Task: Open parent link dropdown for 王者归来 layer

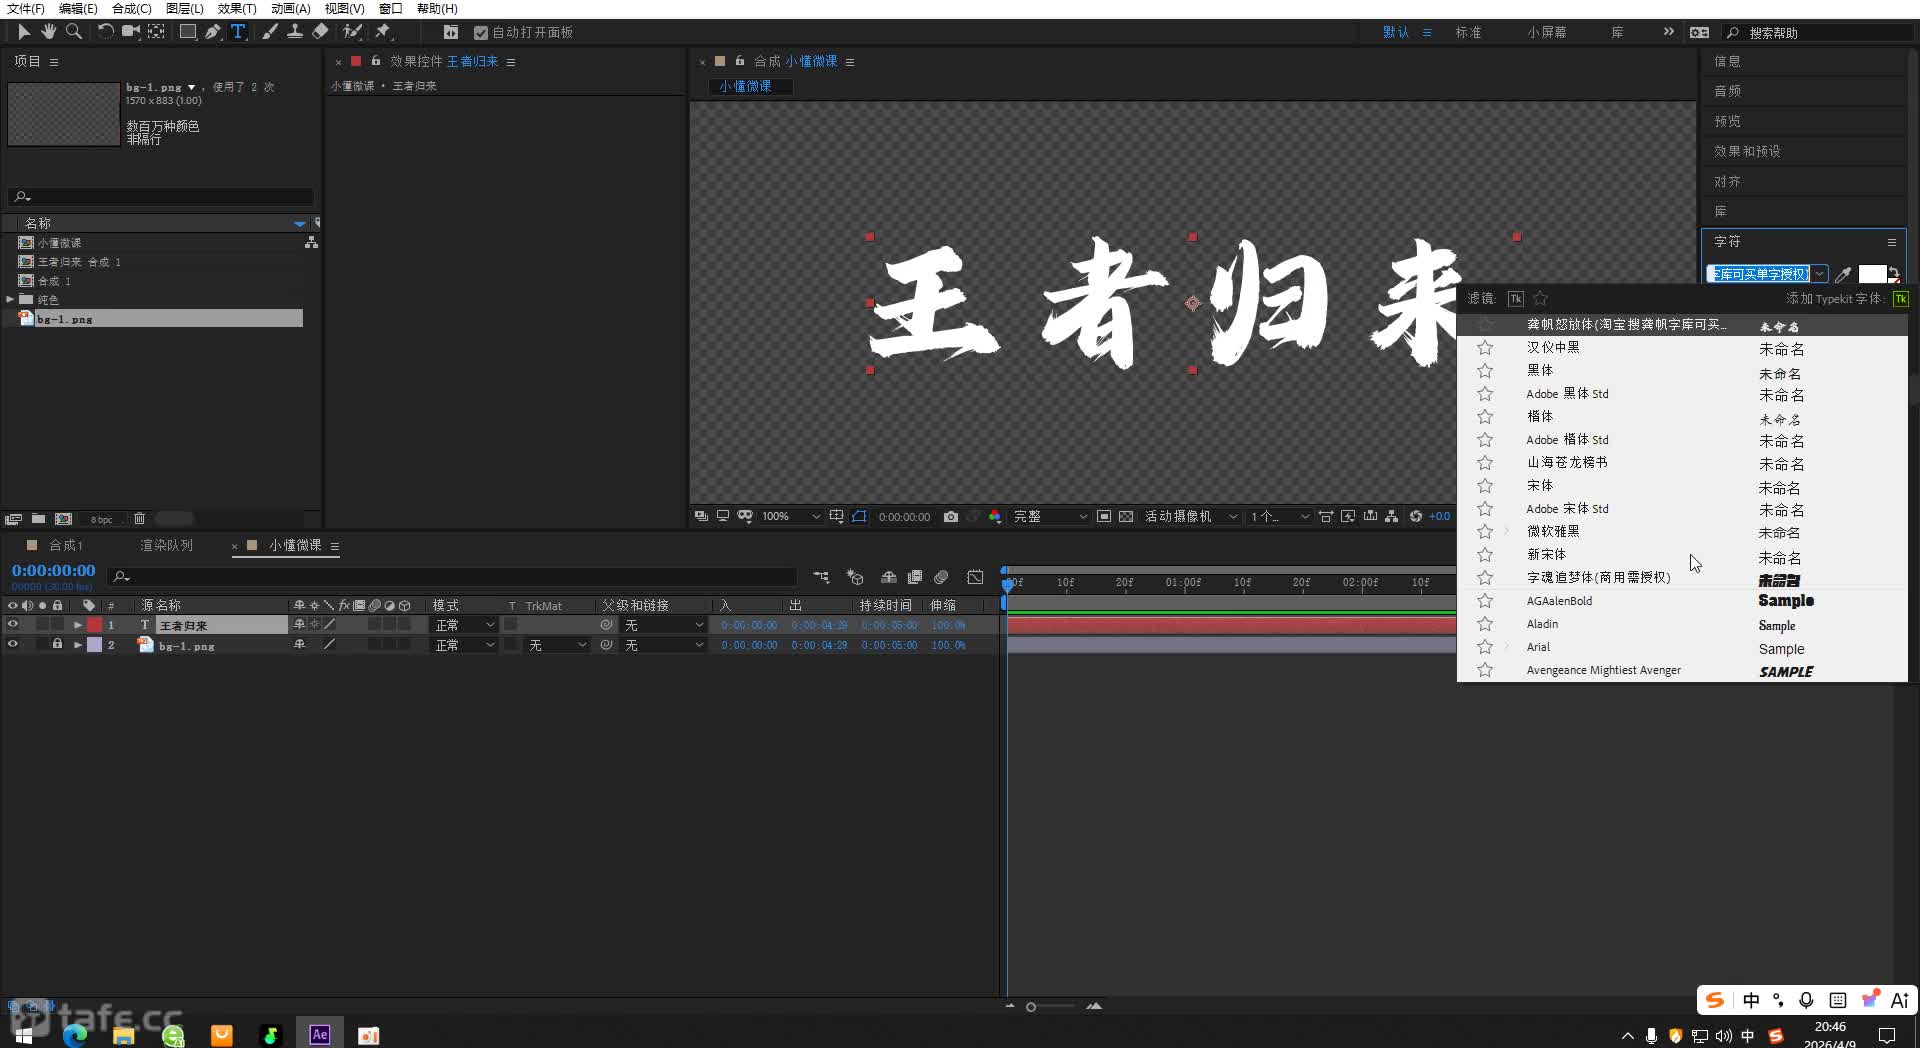Action: (664, 625)
